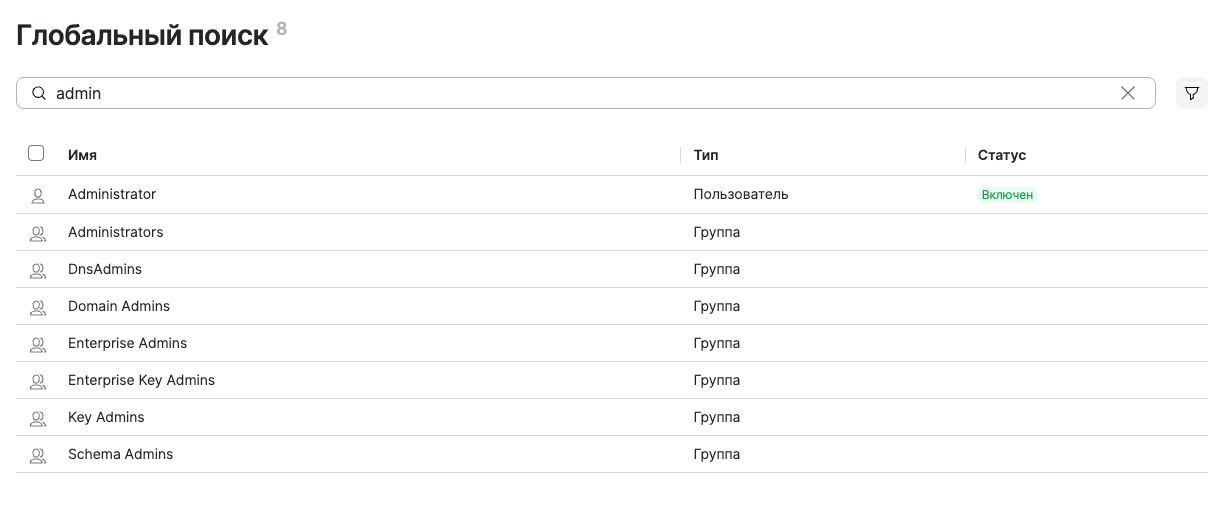Click the DnsAdmins group icon

[38, 270]
